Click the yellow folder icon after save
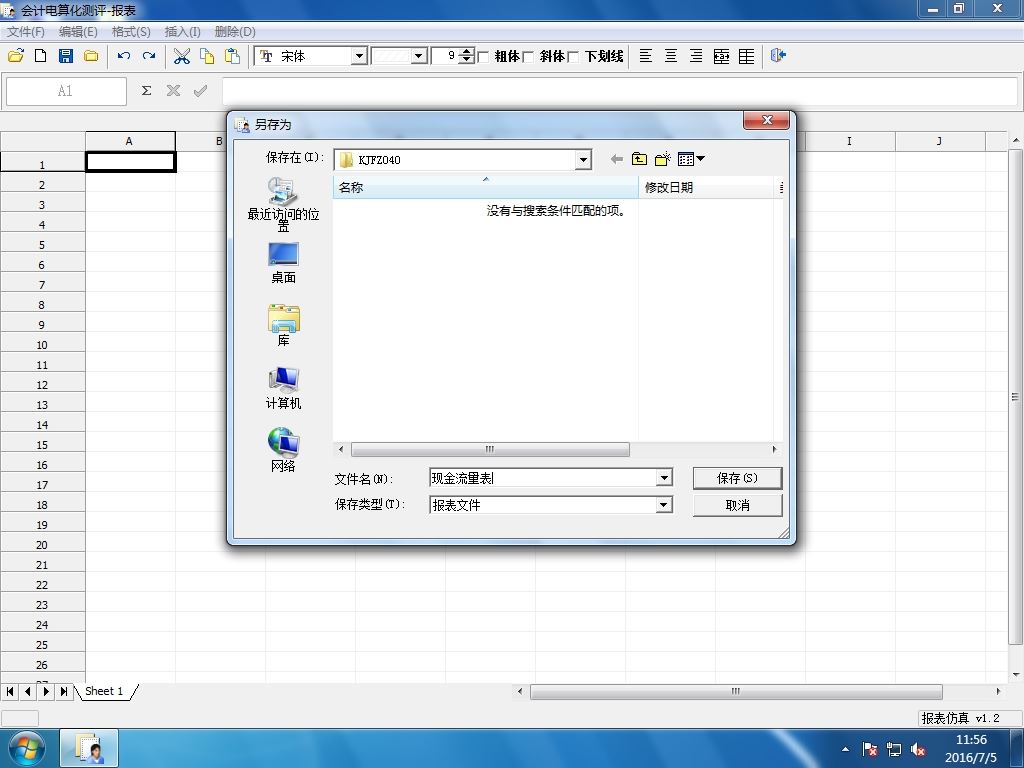Screen dimensions: 1024x768 point(91,56)
